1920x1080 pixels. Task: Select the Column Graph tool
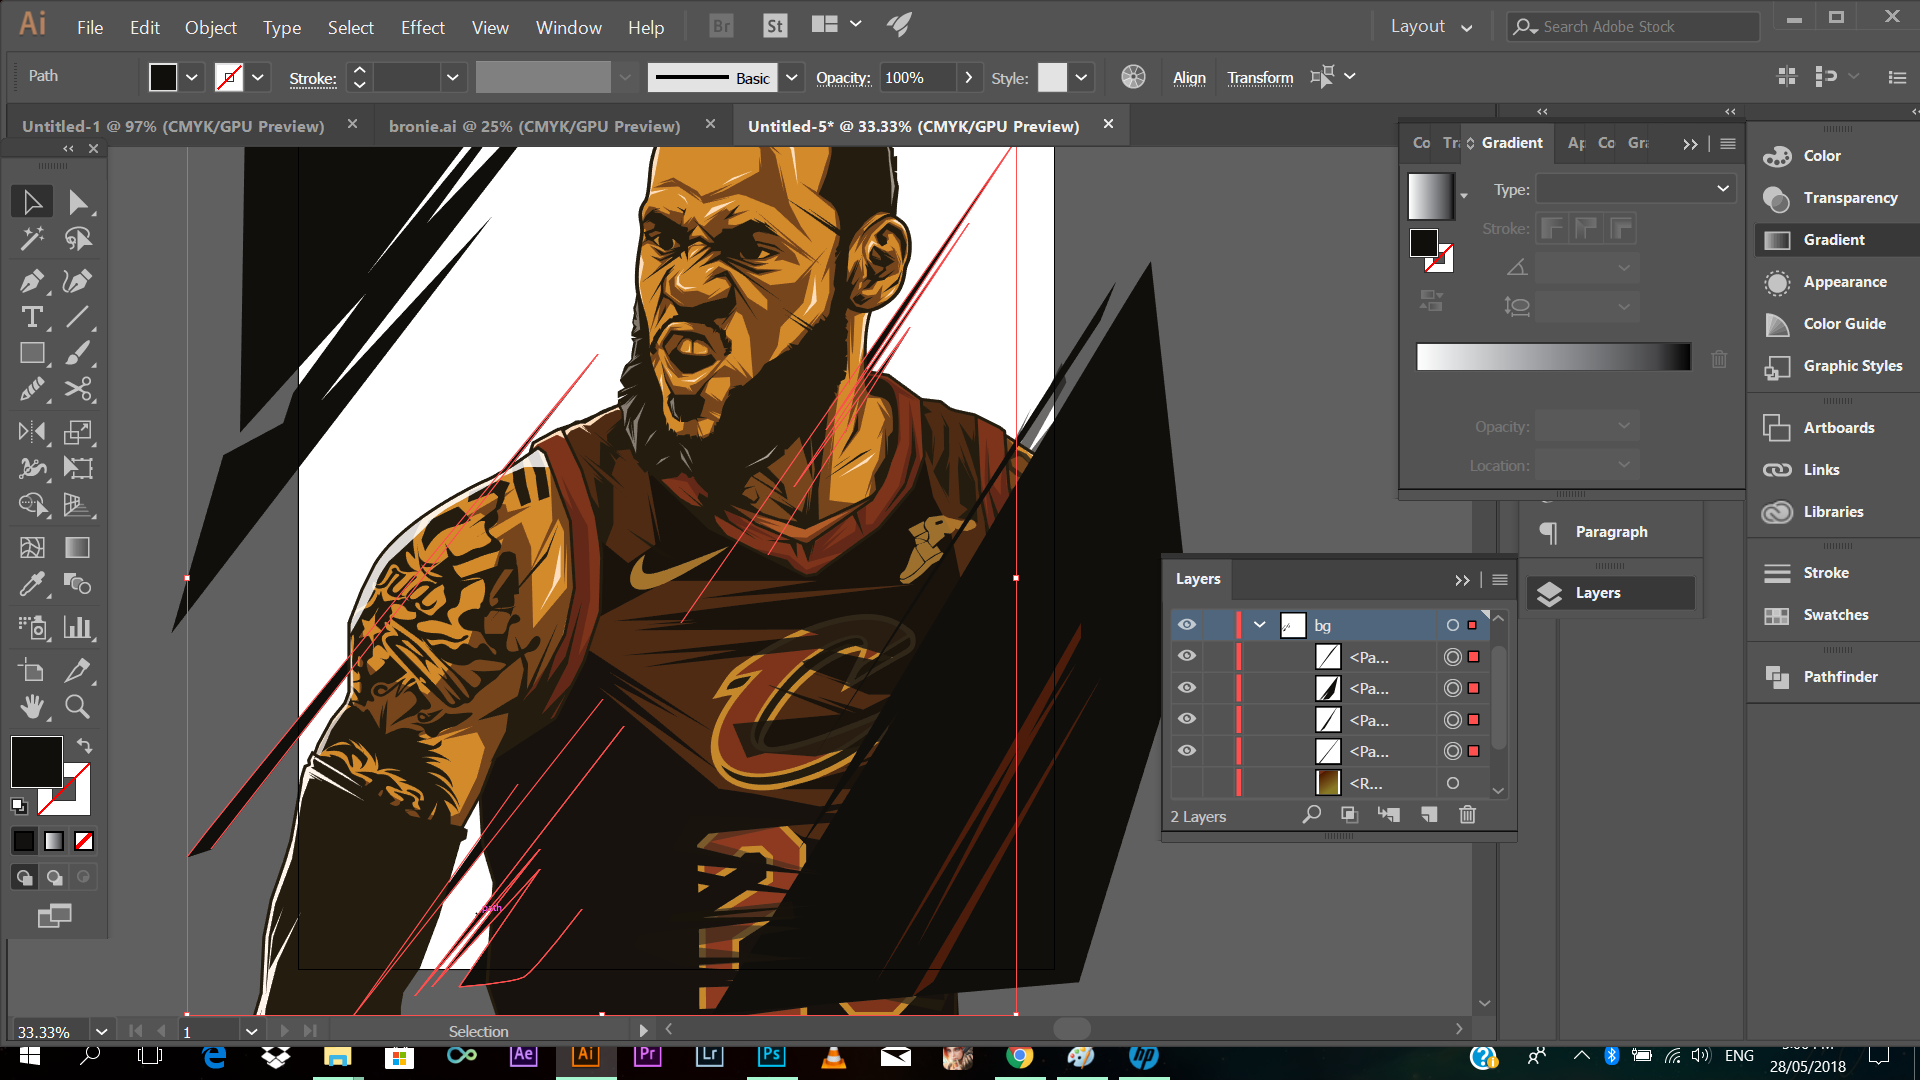(x=78, y=627)
